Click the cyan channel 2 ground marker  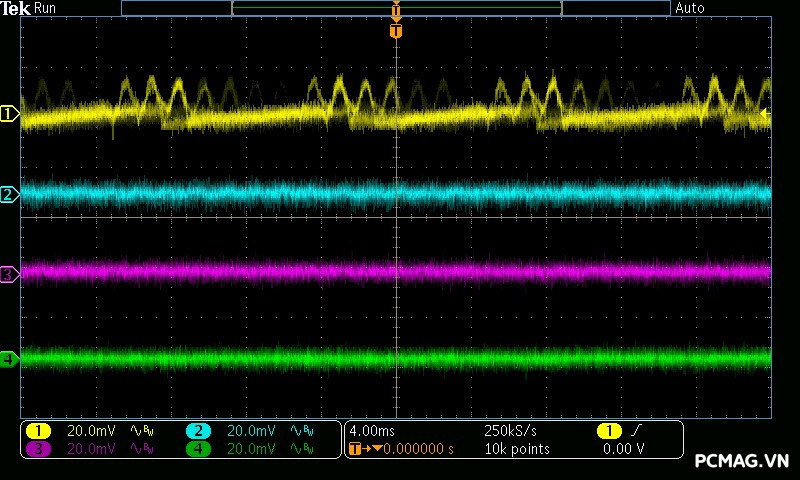(x=9, y=194)
